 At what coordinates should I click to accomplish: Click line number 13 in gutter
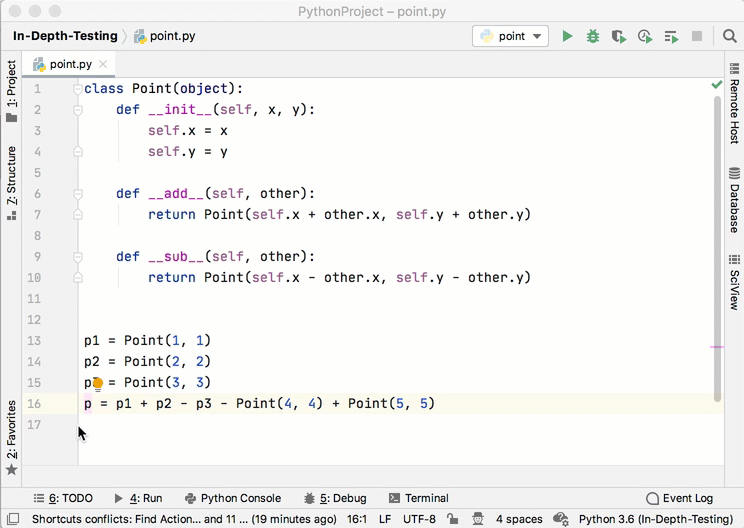[34, 341]
